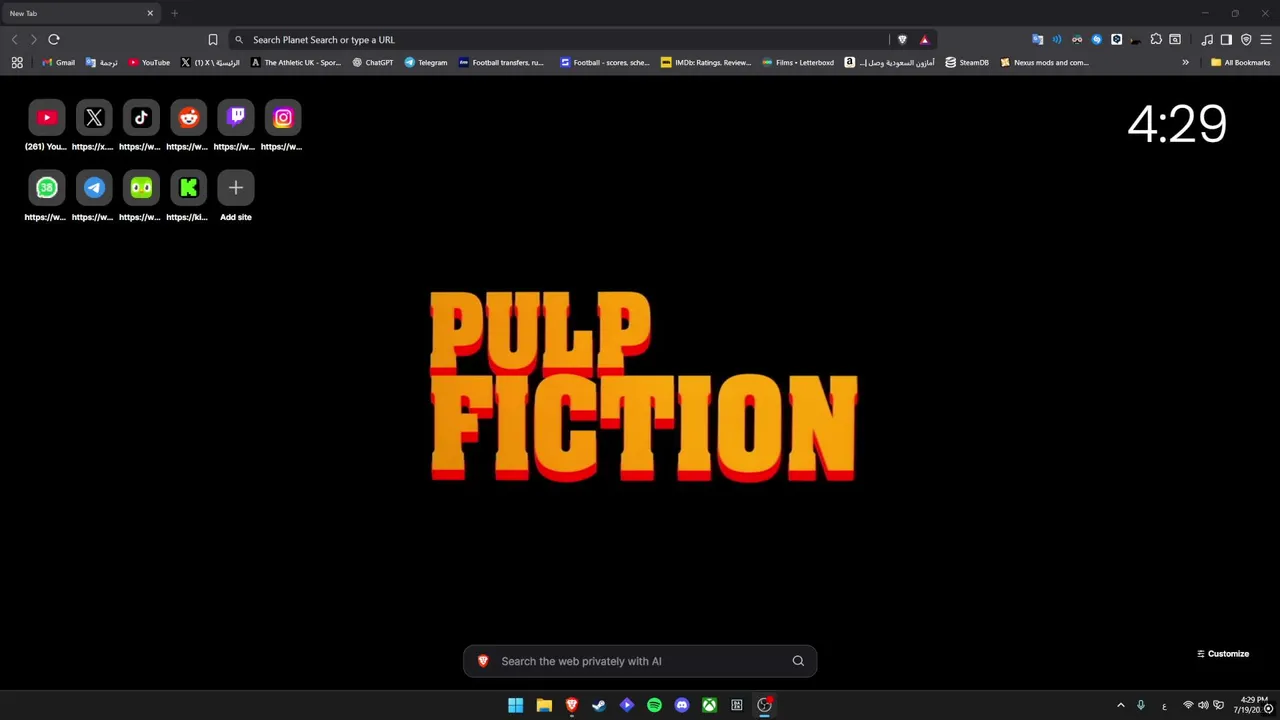
Task: Open the ChatGPT bookmark
Action: click(373, 62)
